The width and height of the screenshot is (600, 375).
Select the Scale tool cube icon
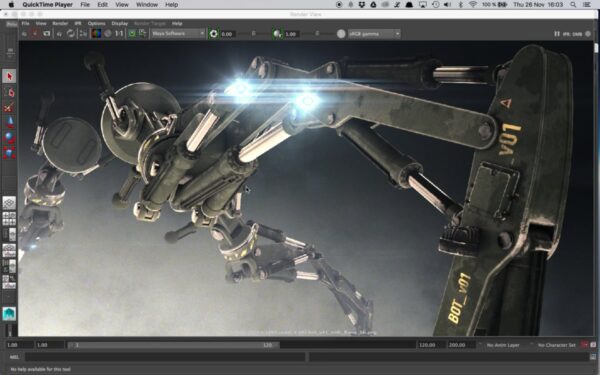(x=10, y=153)
